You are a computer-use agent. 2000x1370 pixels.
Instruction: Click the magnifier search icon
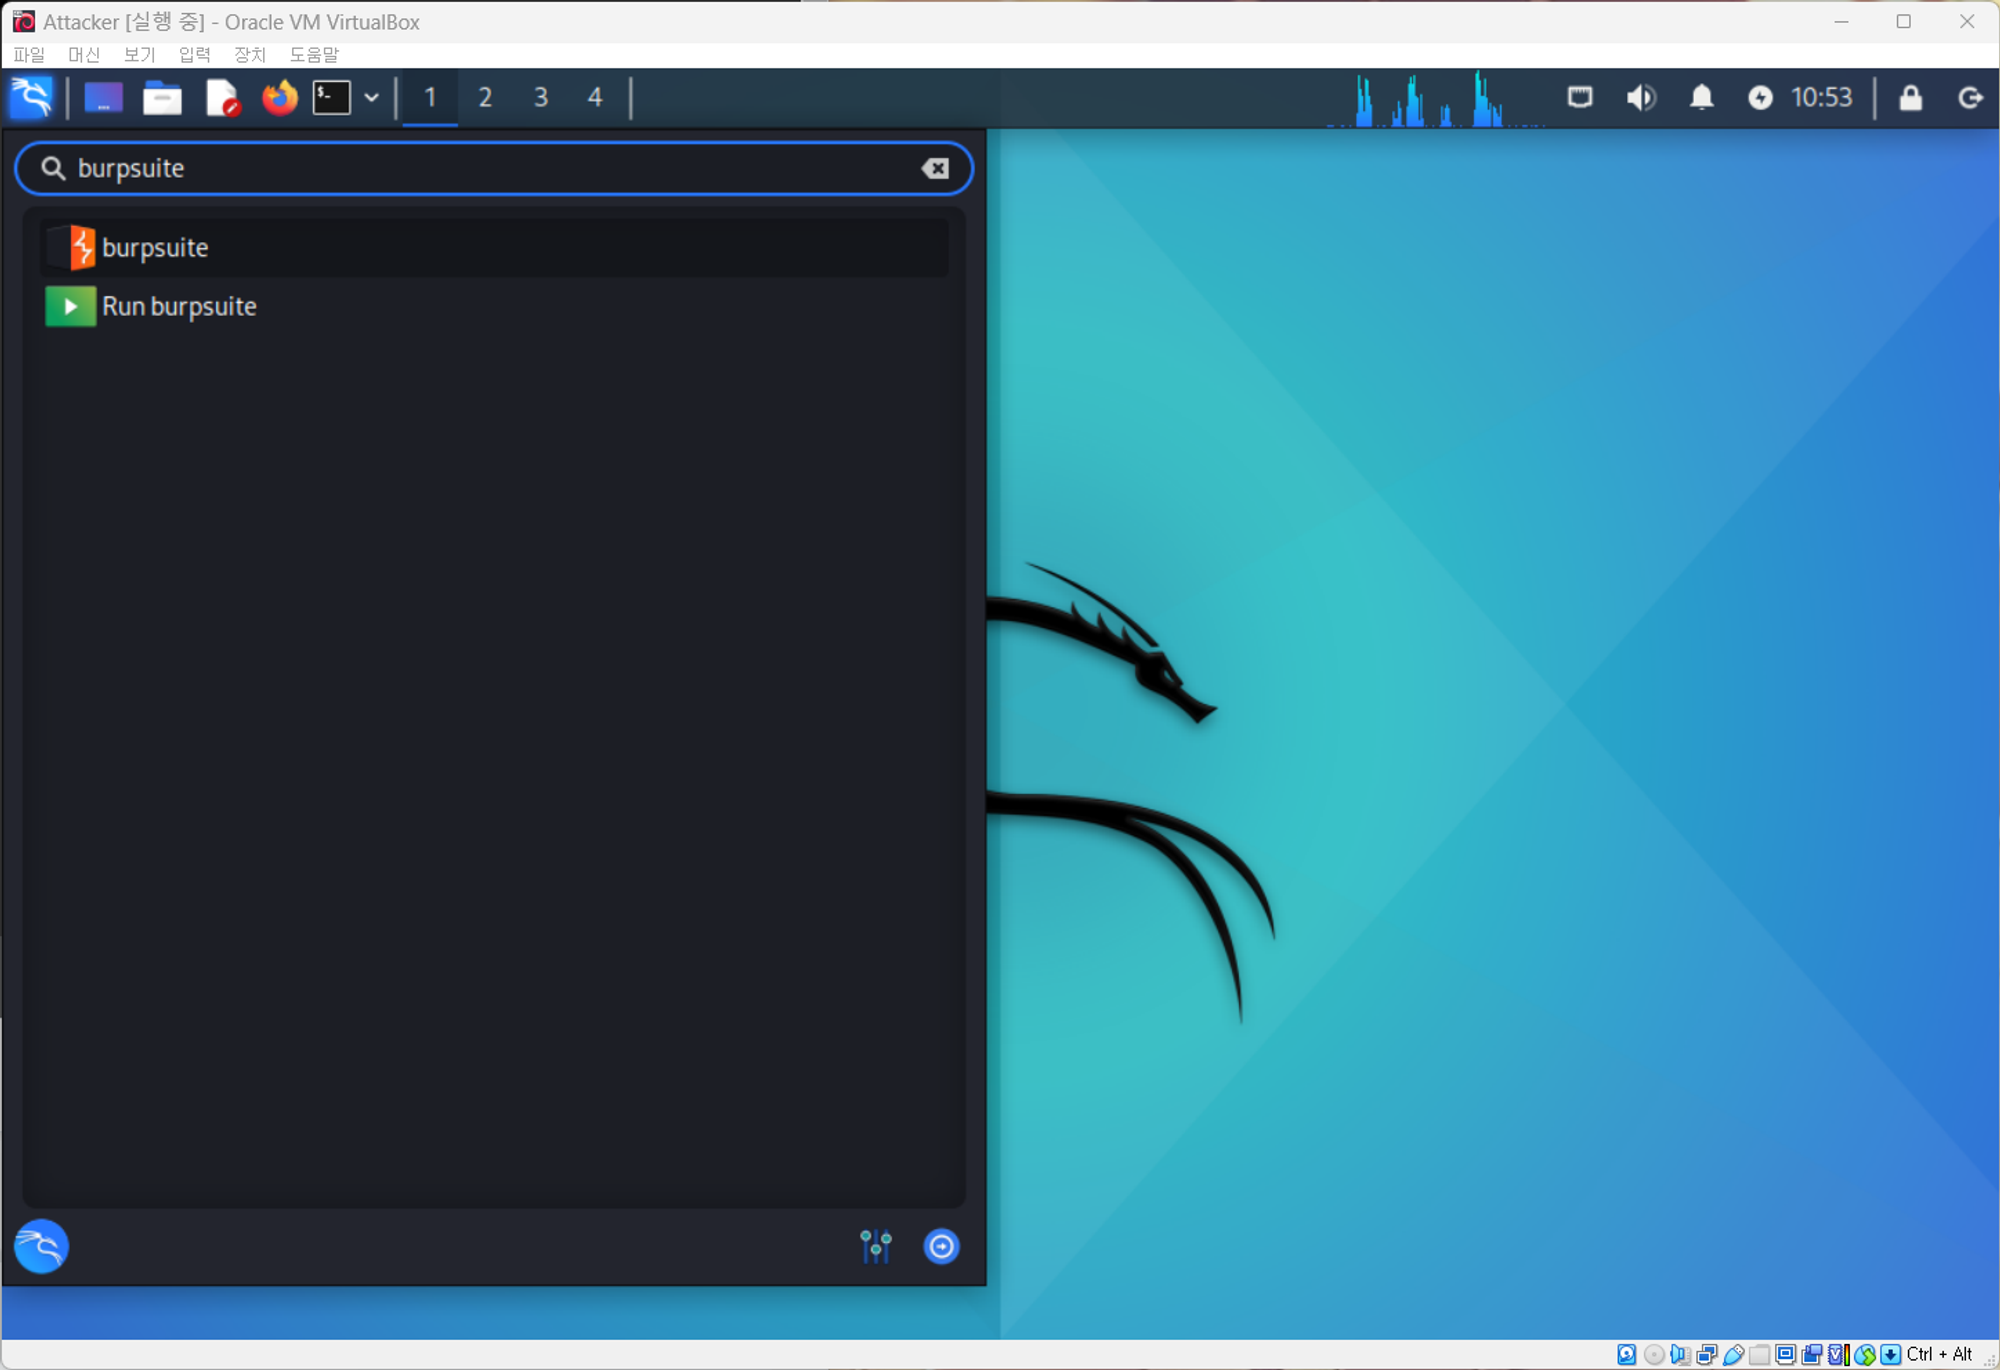53,168
